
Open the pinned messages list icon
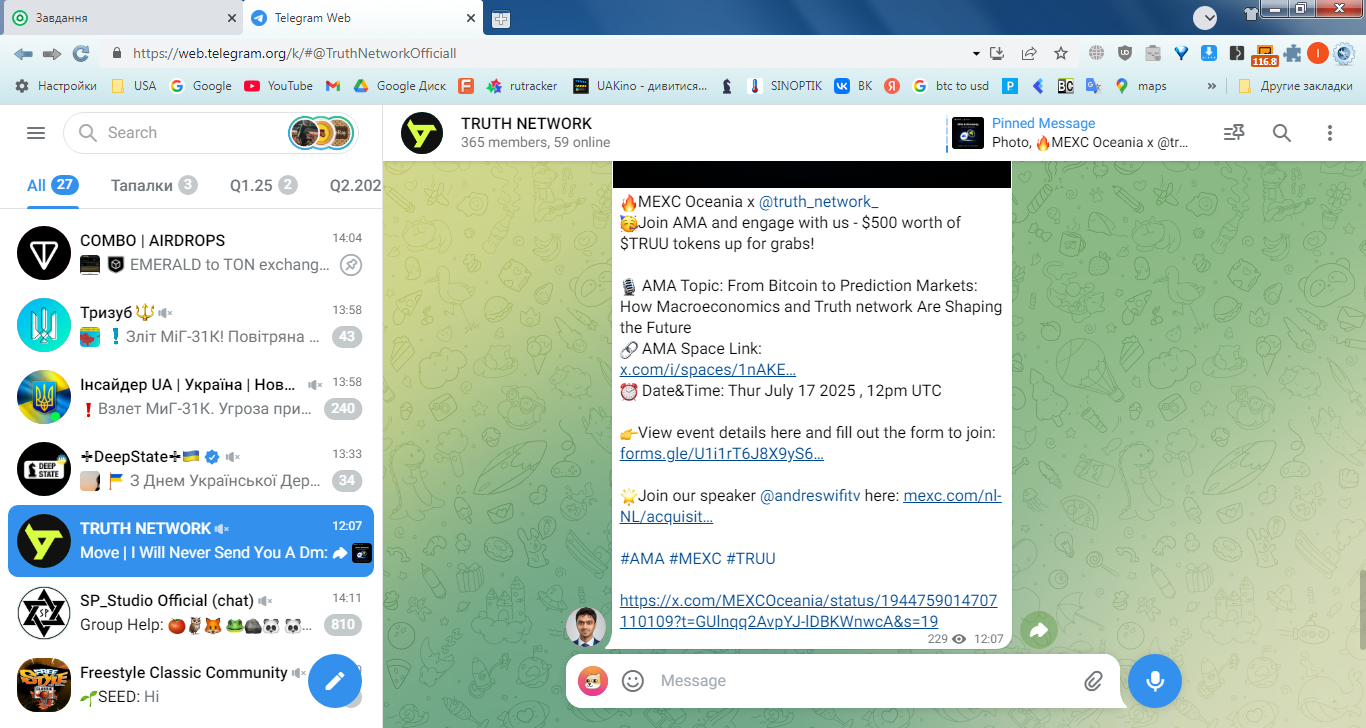[x=1234, y=133]
